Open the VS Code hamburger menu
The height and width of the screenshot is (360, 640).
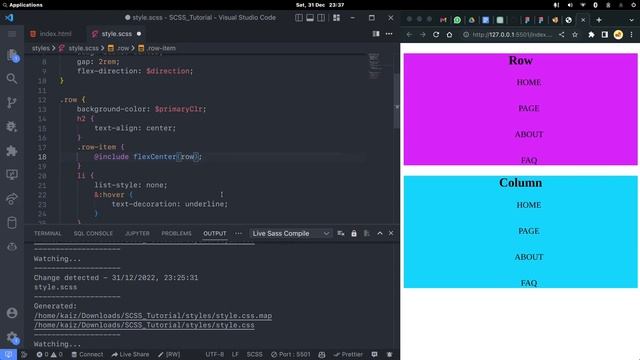tap(12, 34)
